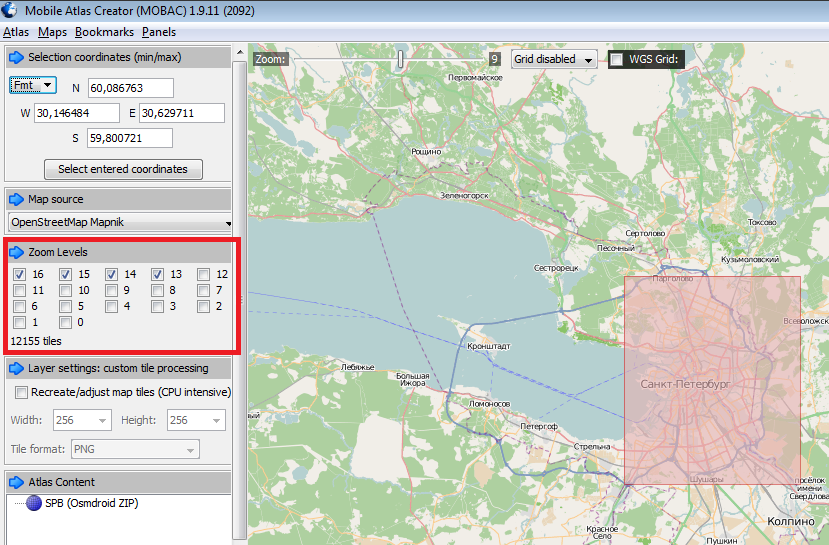Click the Map source panel arrow icon
Screen dimensions: 829x545
pos(17,199)
